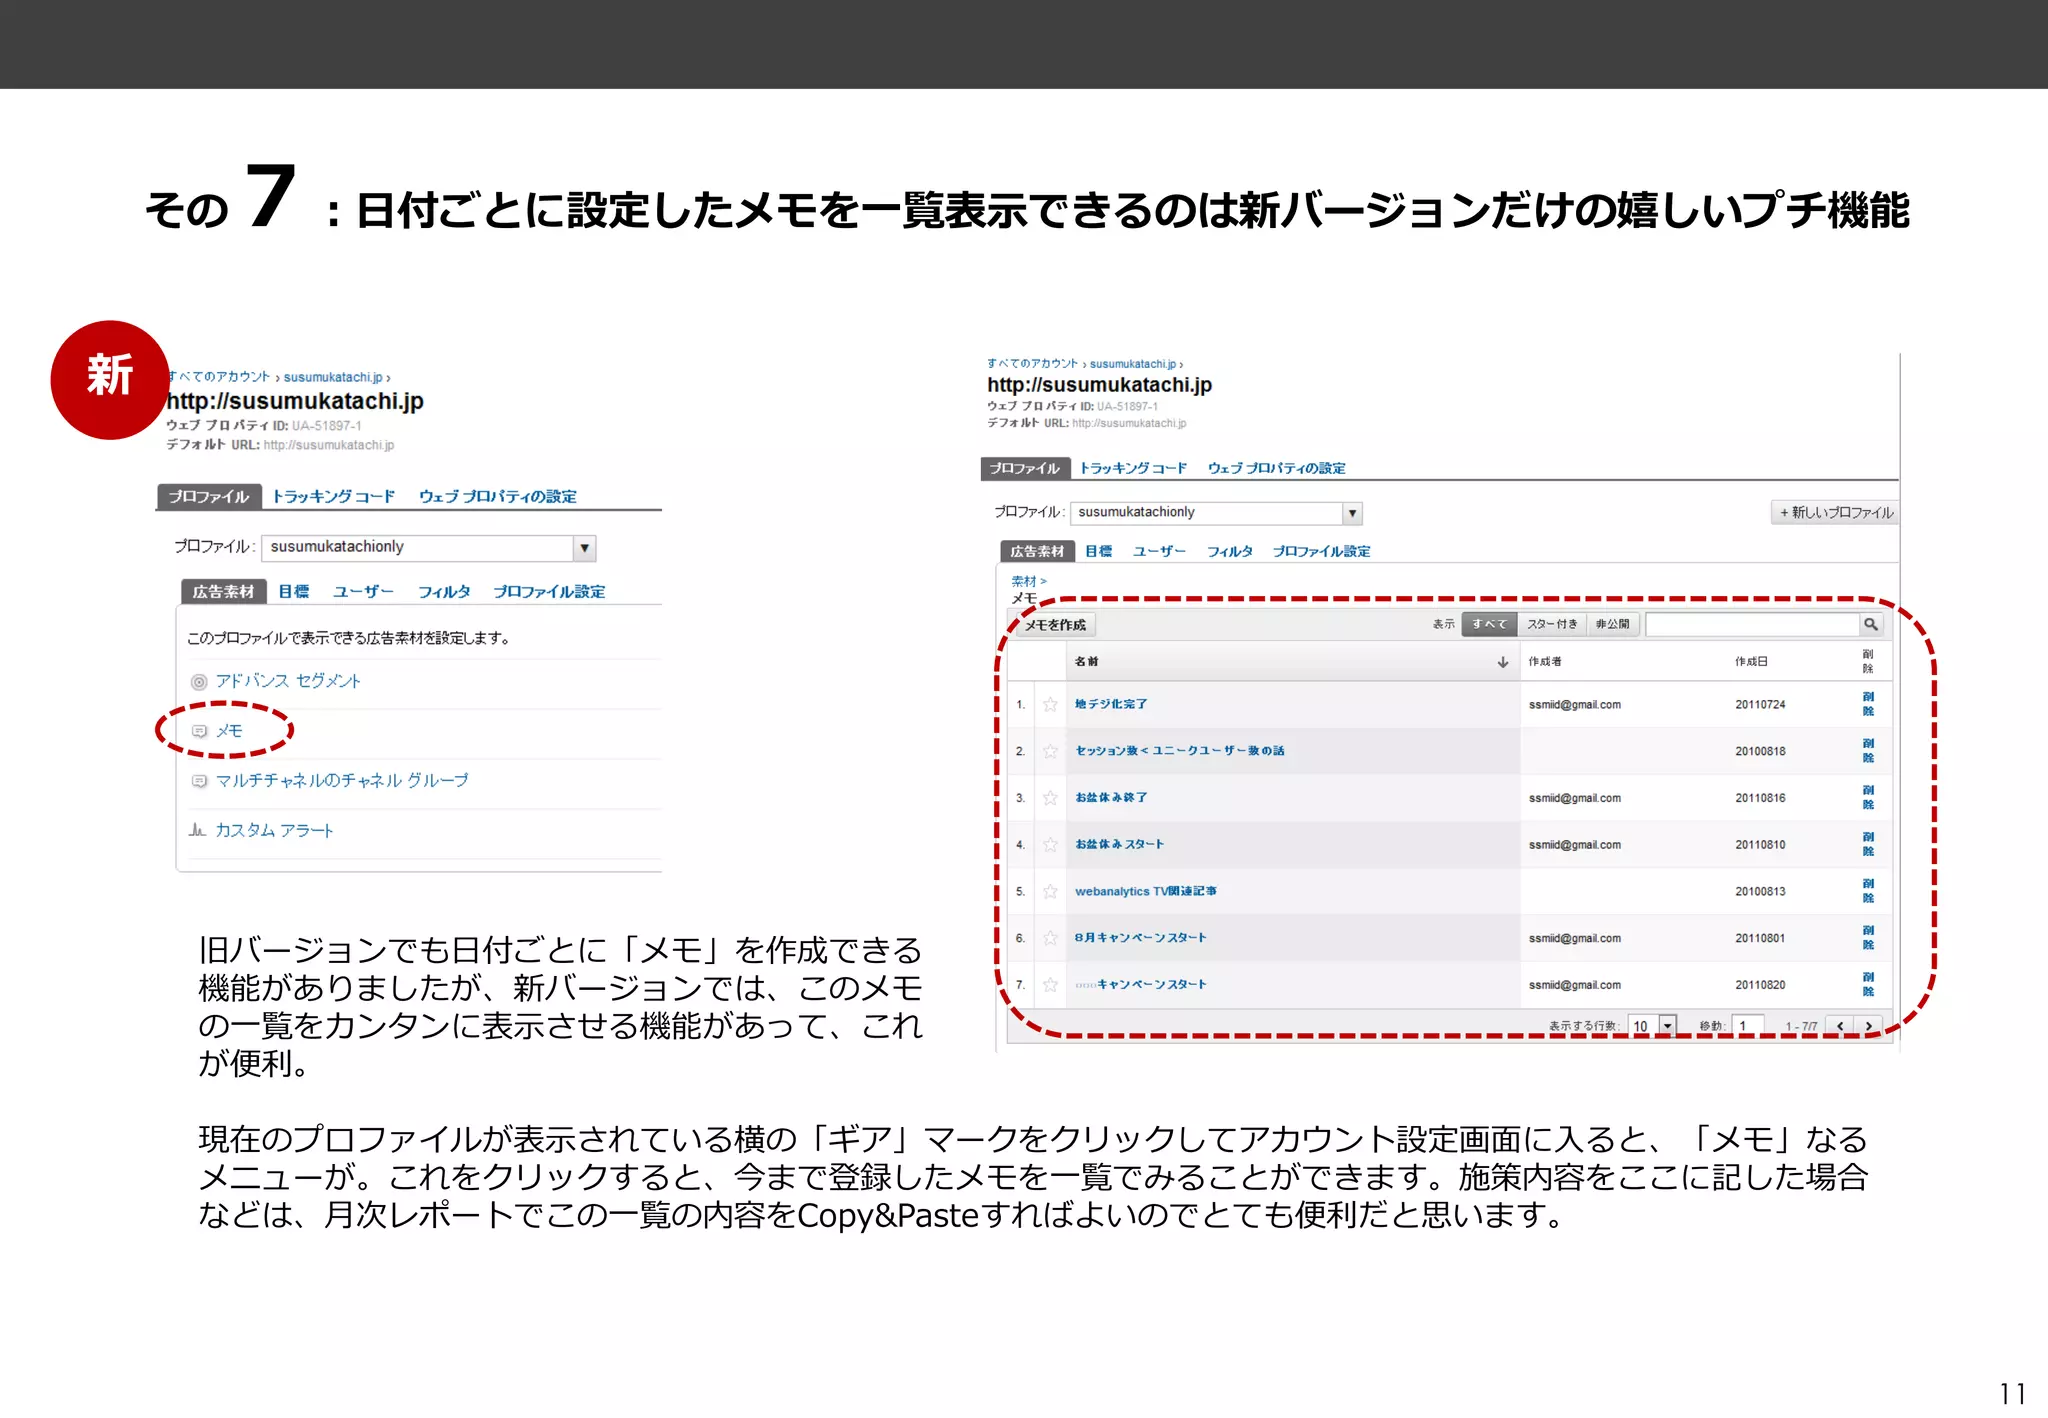This screenshot has width=2048, height=1418.
Task: Star the お盆休み終了 memo
Action: (x=1050, y=798)
